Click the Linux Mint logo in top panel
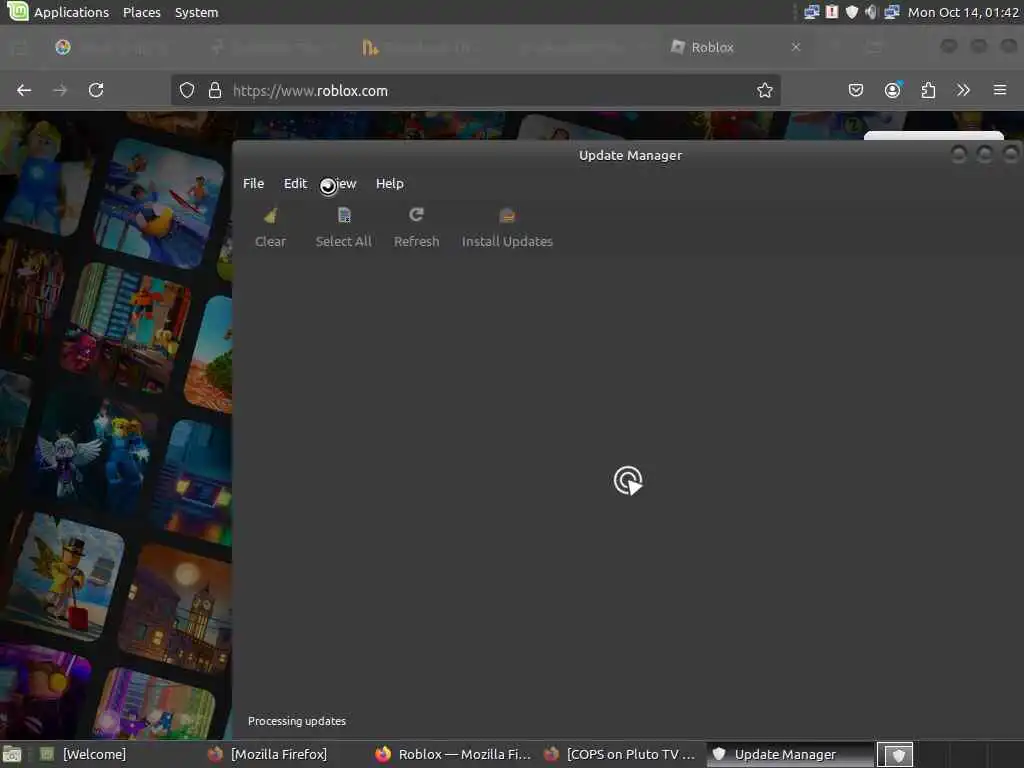This screenshot has width=1024, height=768. click(x=17, y=11)
